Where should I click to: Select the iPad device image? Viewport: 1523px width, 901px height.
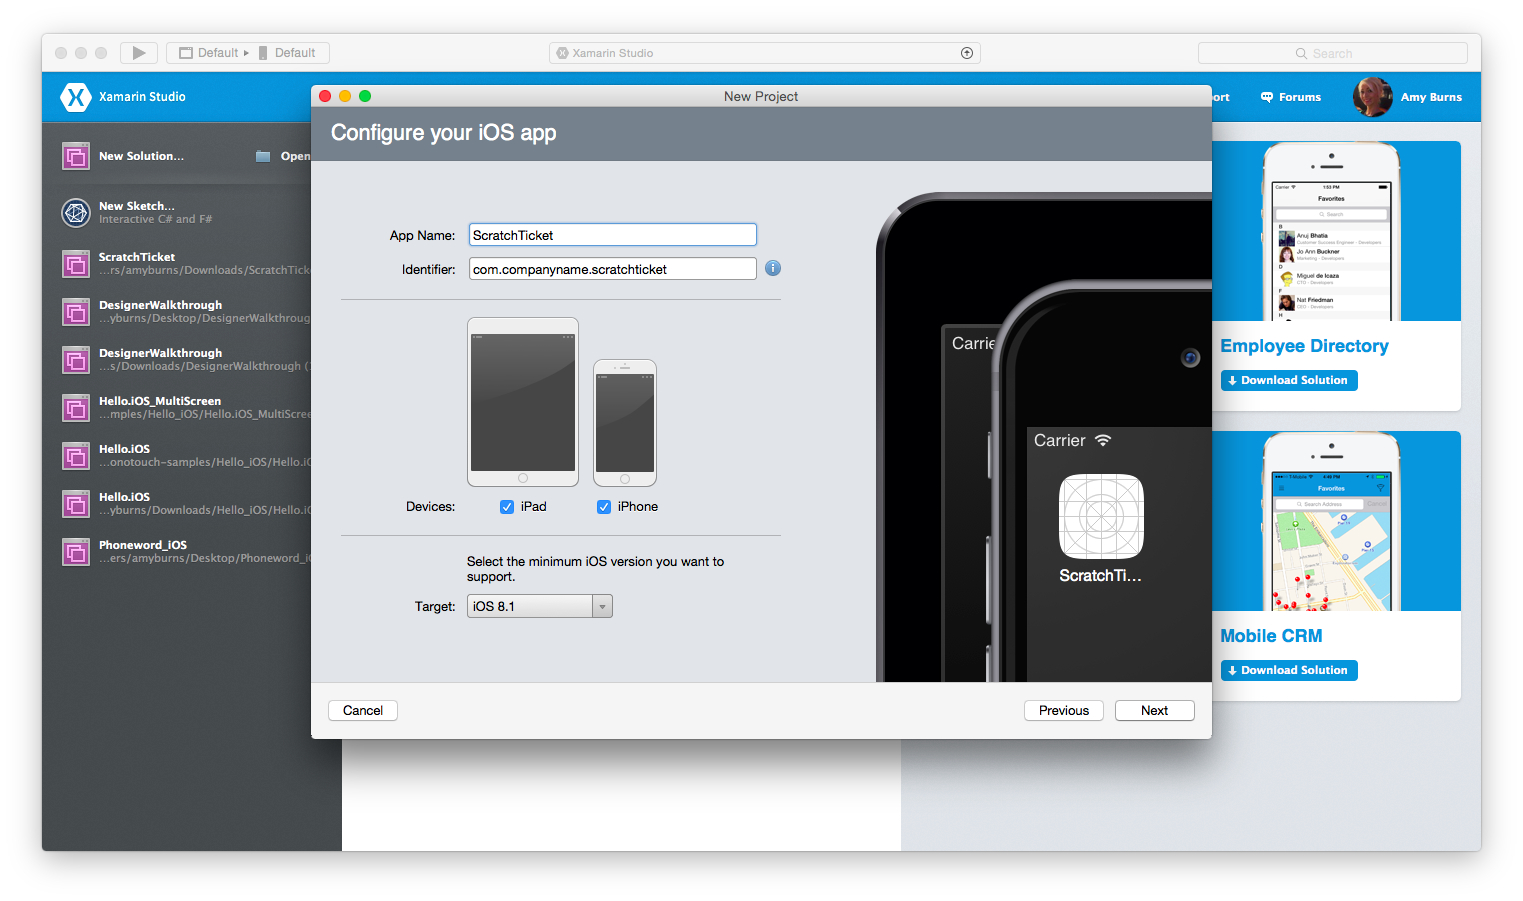(x=523, y=402)
